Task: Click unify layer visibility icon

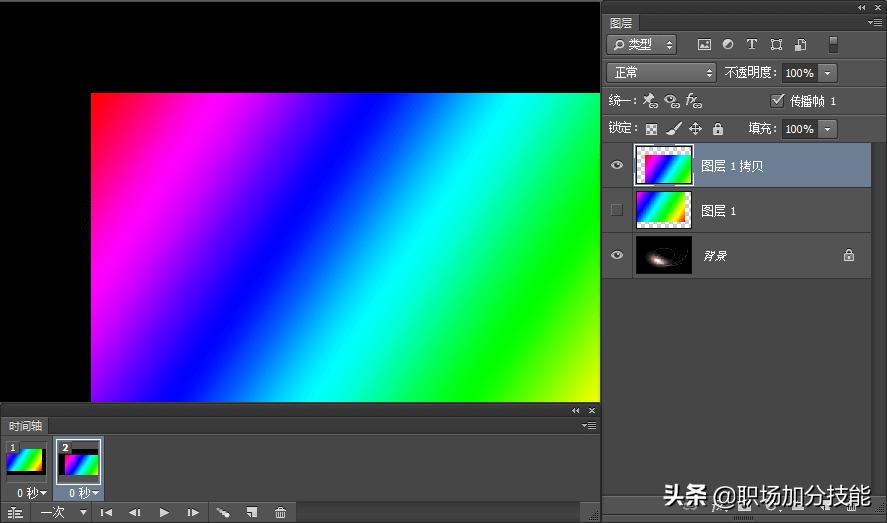Action: pyautogui.click(x=671, y=101)
